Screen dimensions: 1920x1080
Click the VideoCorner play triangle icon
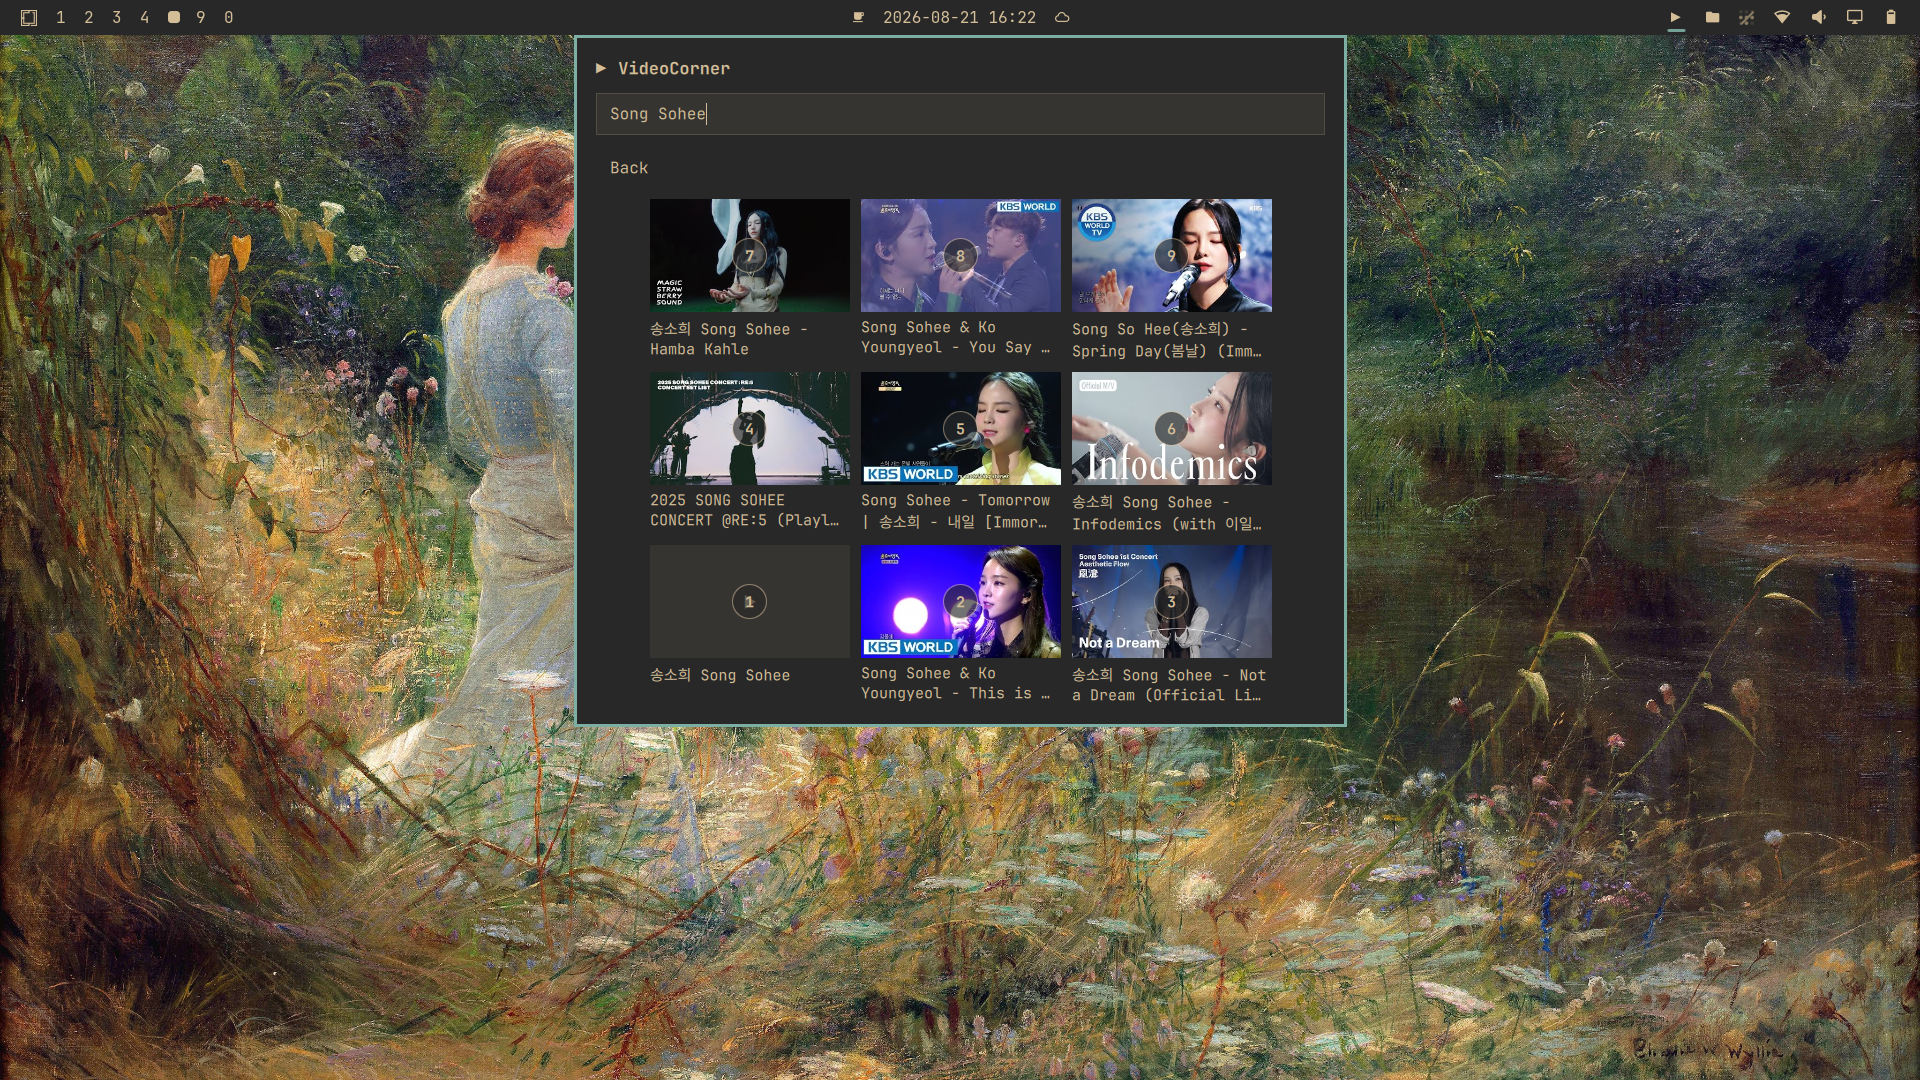click(601, 68)
